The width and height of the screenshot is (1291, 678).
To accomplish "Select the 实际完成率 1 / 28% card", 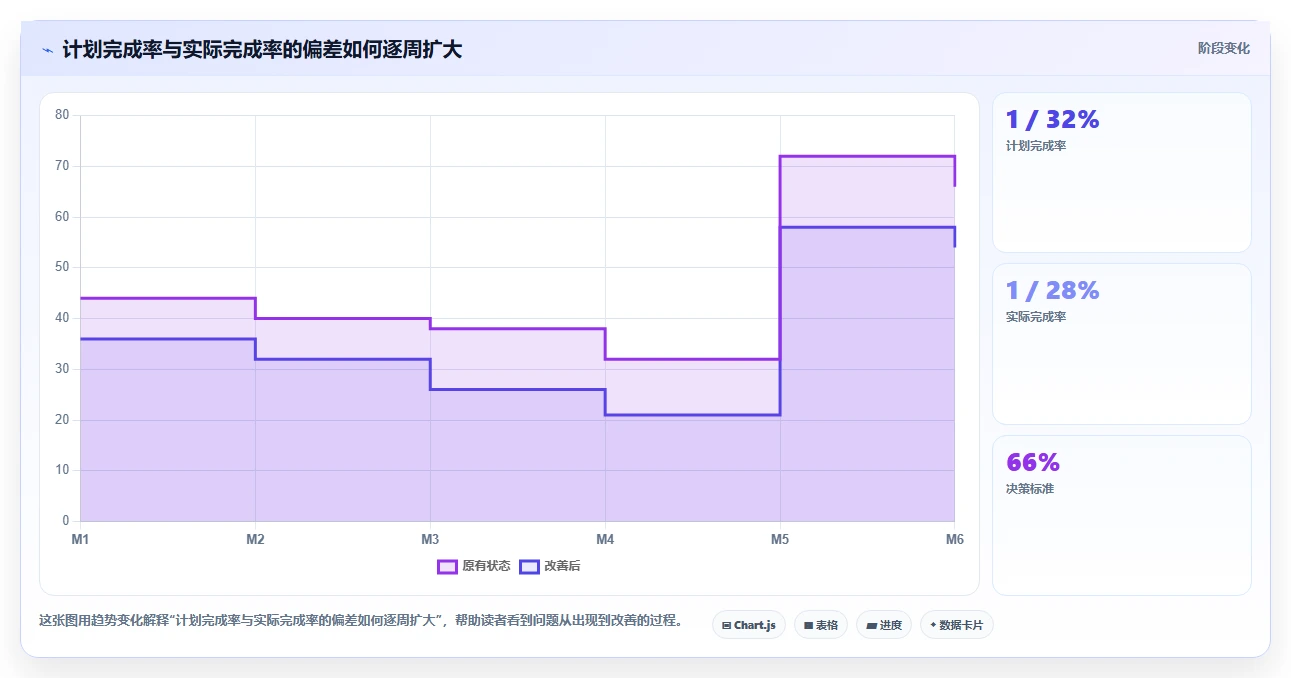I will coord(1121,344).
